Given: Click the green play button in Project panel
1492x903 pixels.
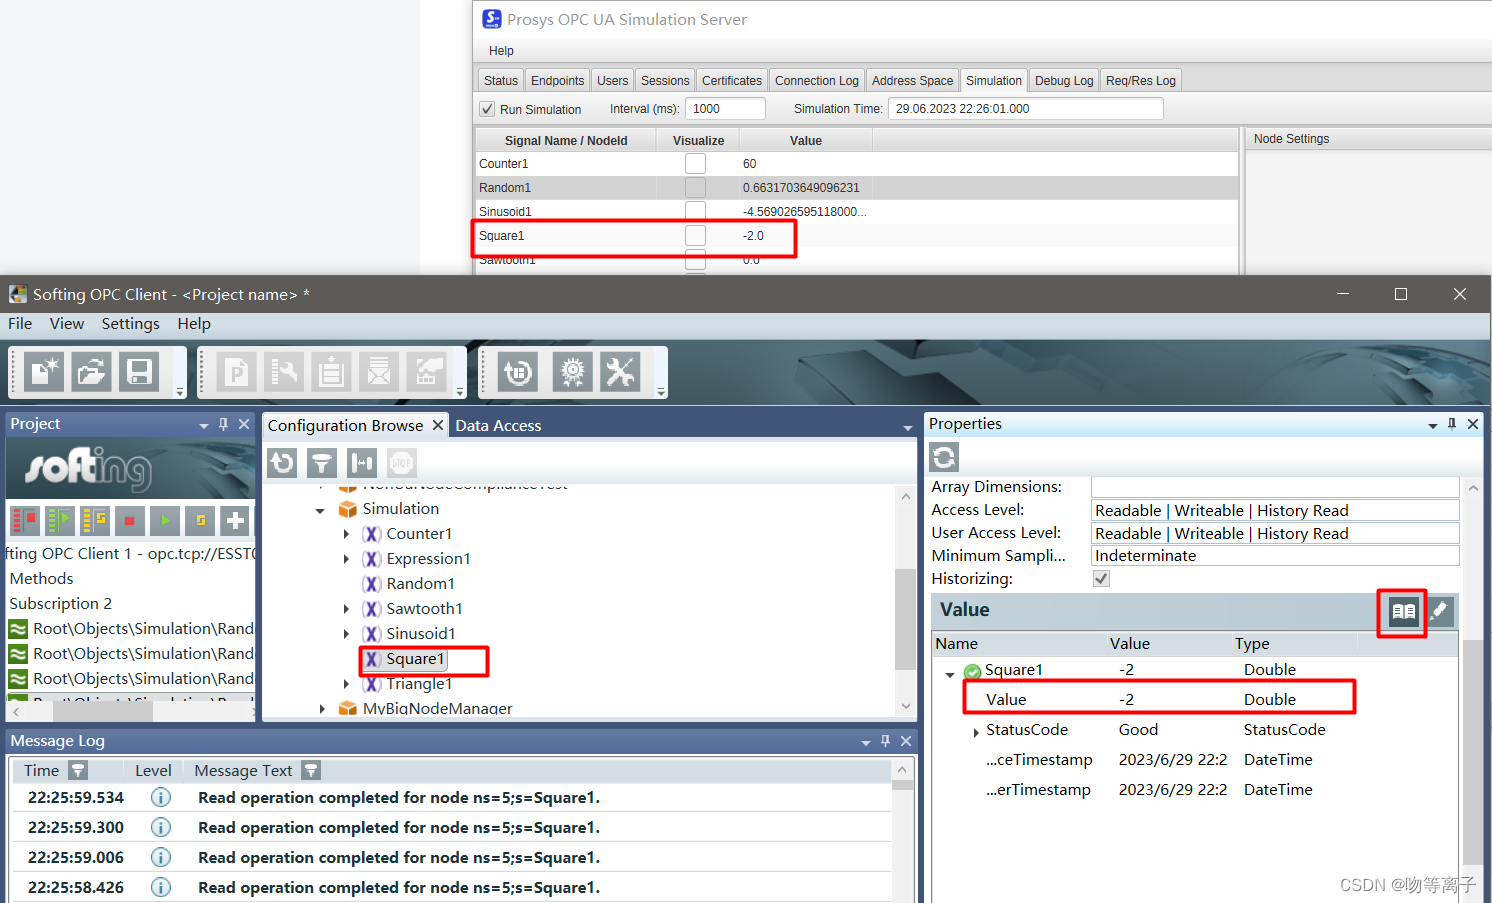Looking at the screenshot, I should click(x=165, y=520).
